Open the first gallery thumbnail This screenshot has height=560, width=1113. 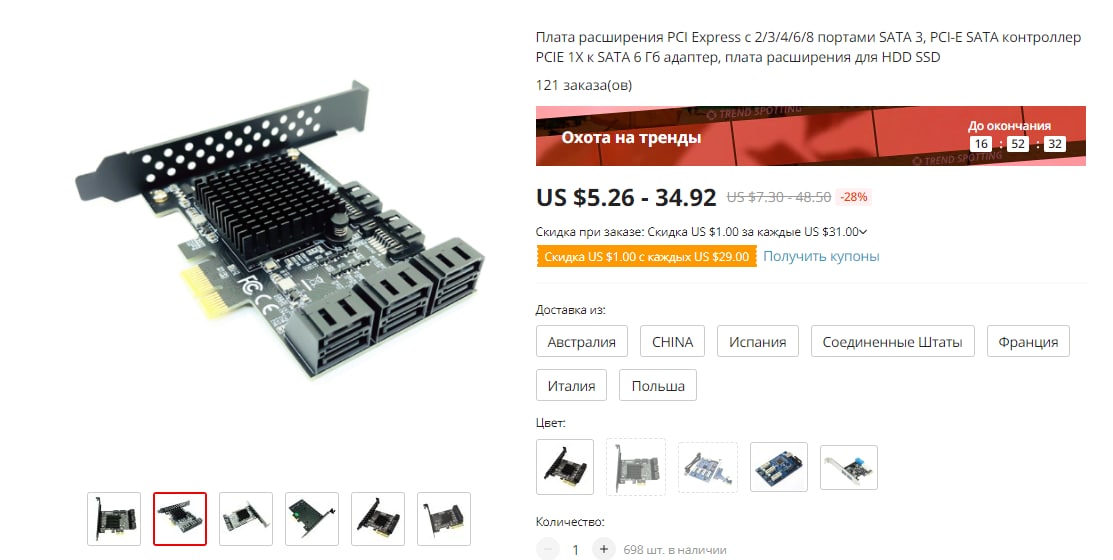point(114,519)
